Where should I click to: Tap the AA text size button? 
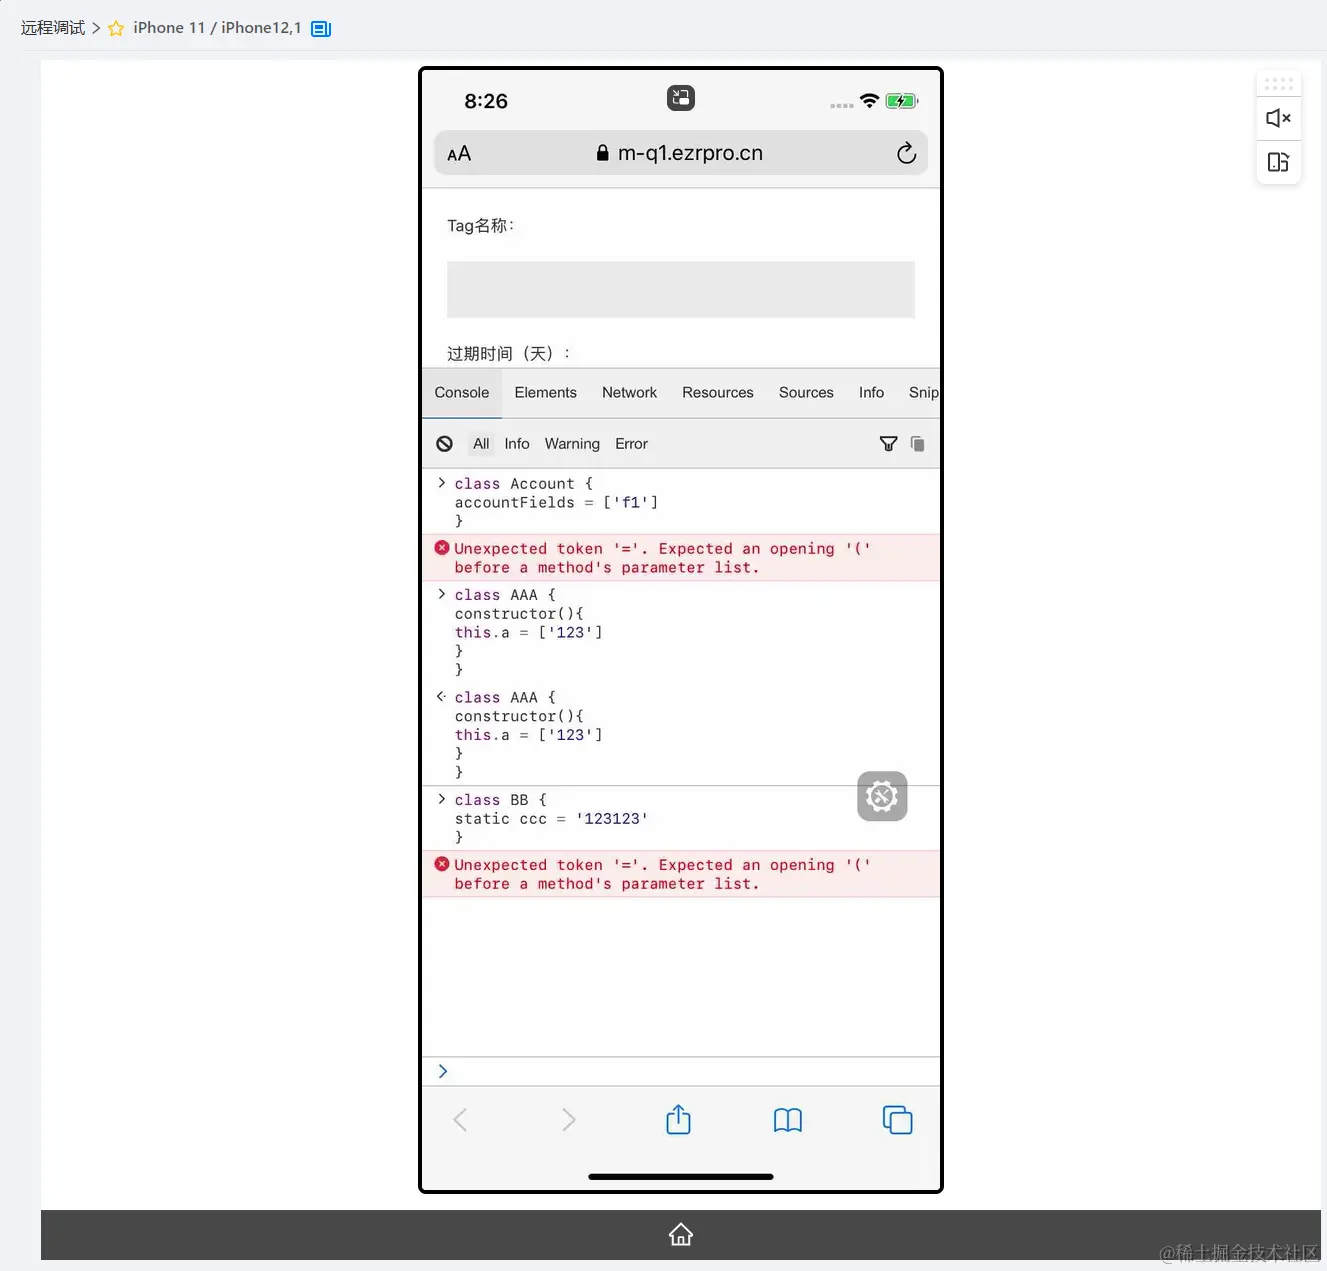459,154
